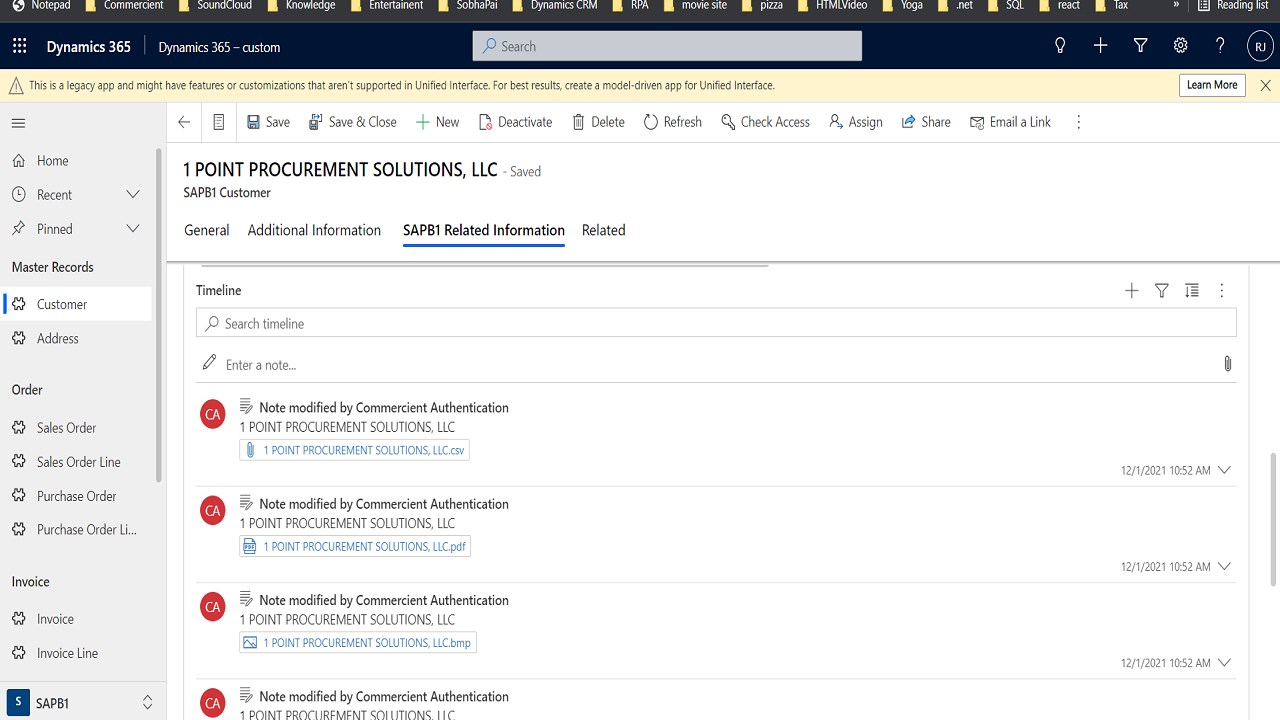1280x720 pixels.
Task: Open the Notepad bookmark
Action: click(x=43, y=5)
